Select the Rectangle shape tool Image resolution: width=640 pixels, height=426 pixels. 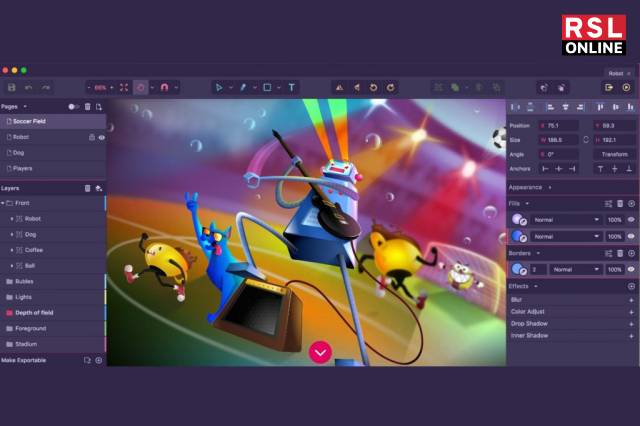click(x=267, y=87)
